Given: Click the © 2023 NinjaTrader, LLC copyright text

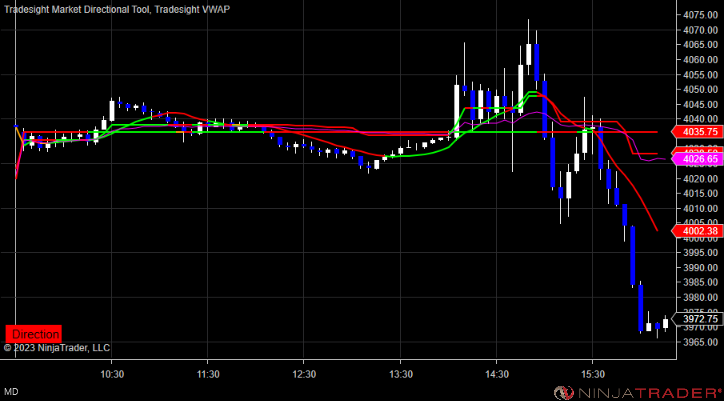Looking at the screenshot, I should coord(57,348).
